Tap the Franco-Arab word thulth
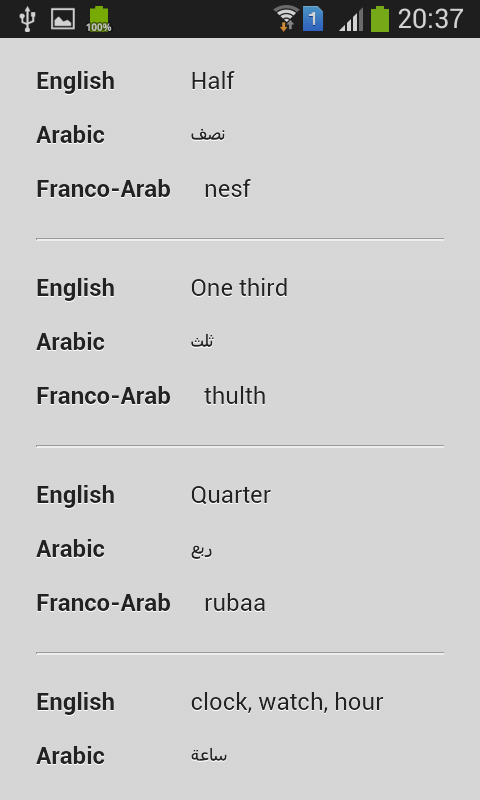The image size is (480, 800). point(235,396)
